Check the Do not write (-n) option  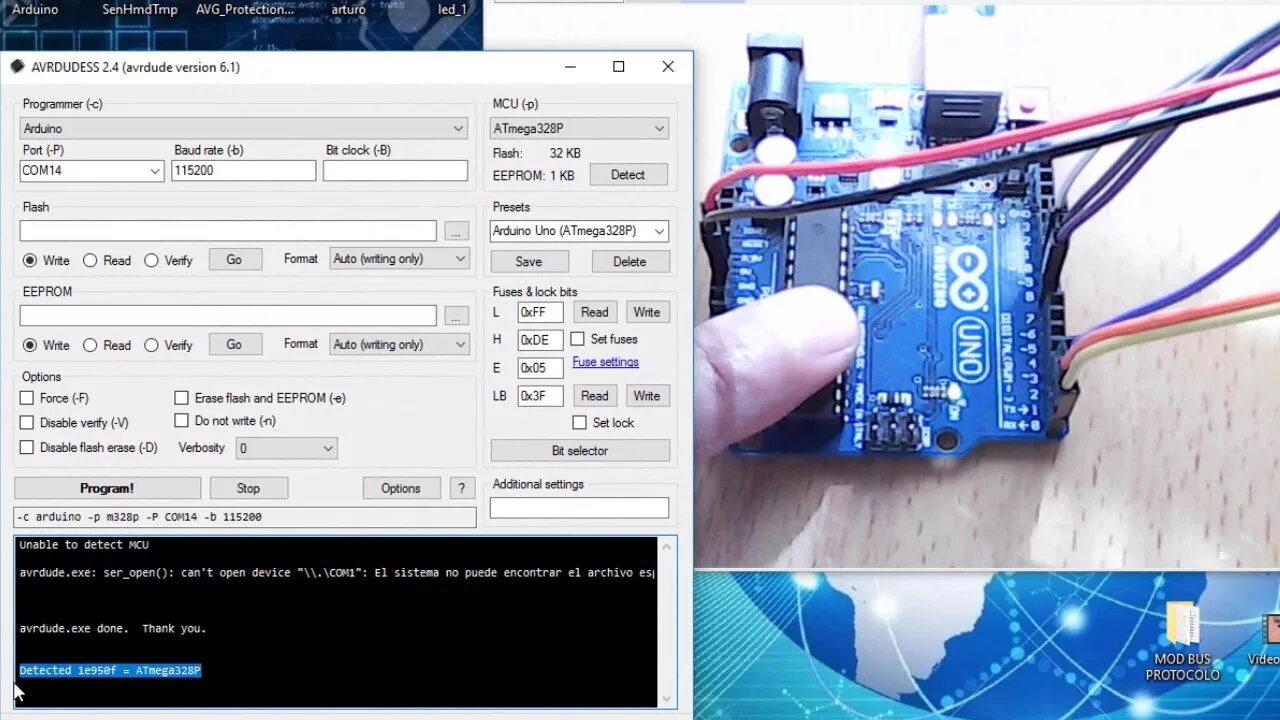click(x=181, y=421)
